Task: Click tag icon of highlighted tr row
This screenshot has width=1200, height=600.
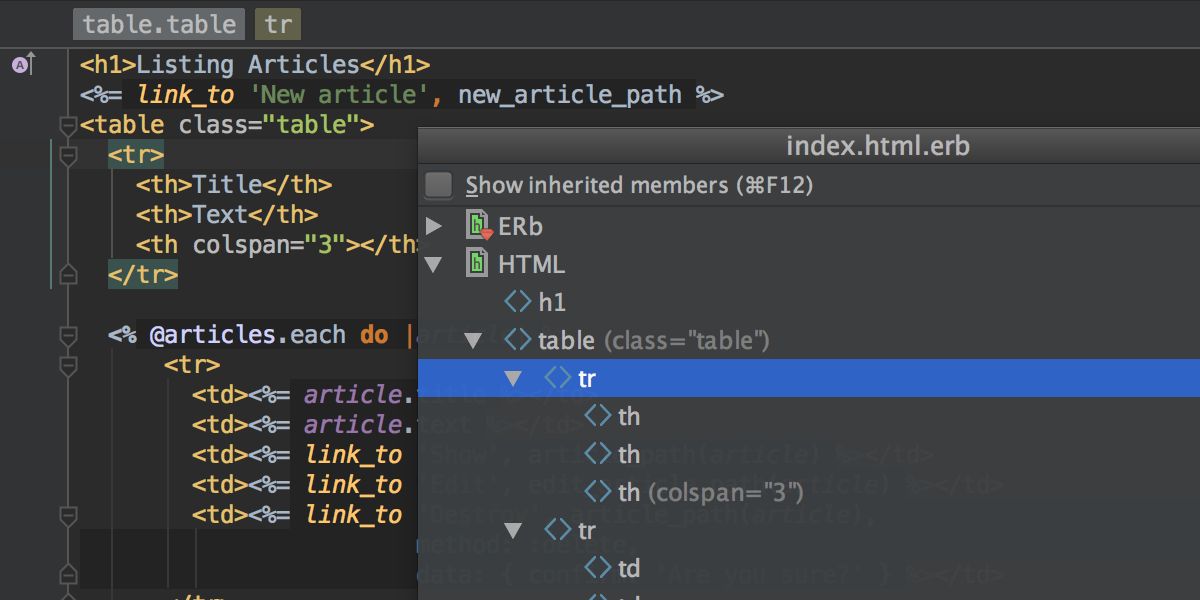Action: click(x=557, y=378)
